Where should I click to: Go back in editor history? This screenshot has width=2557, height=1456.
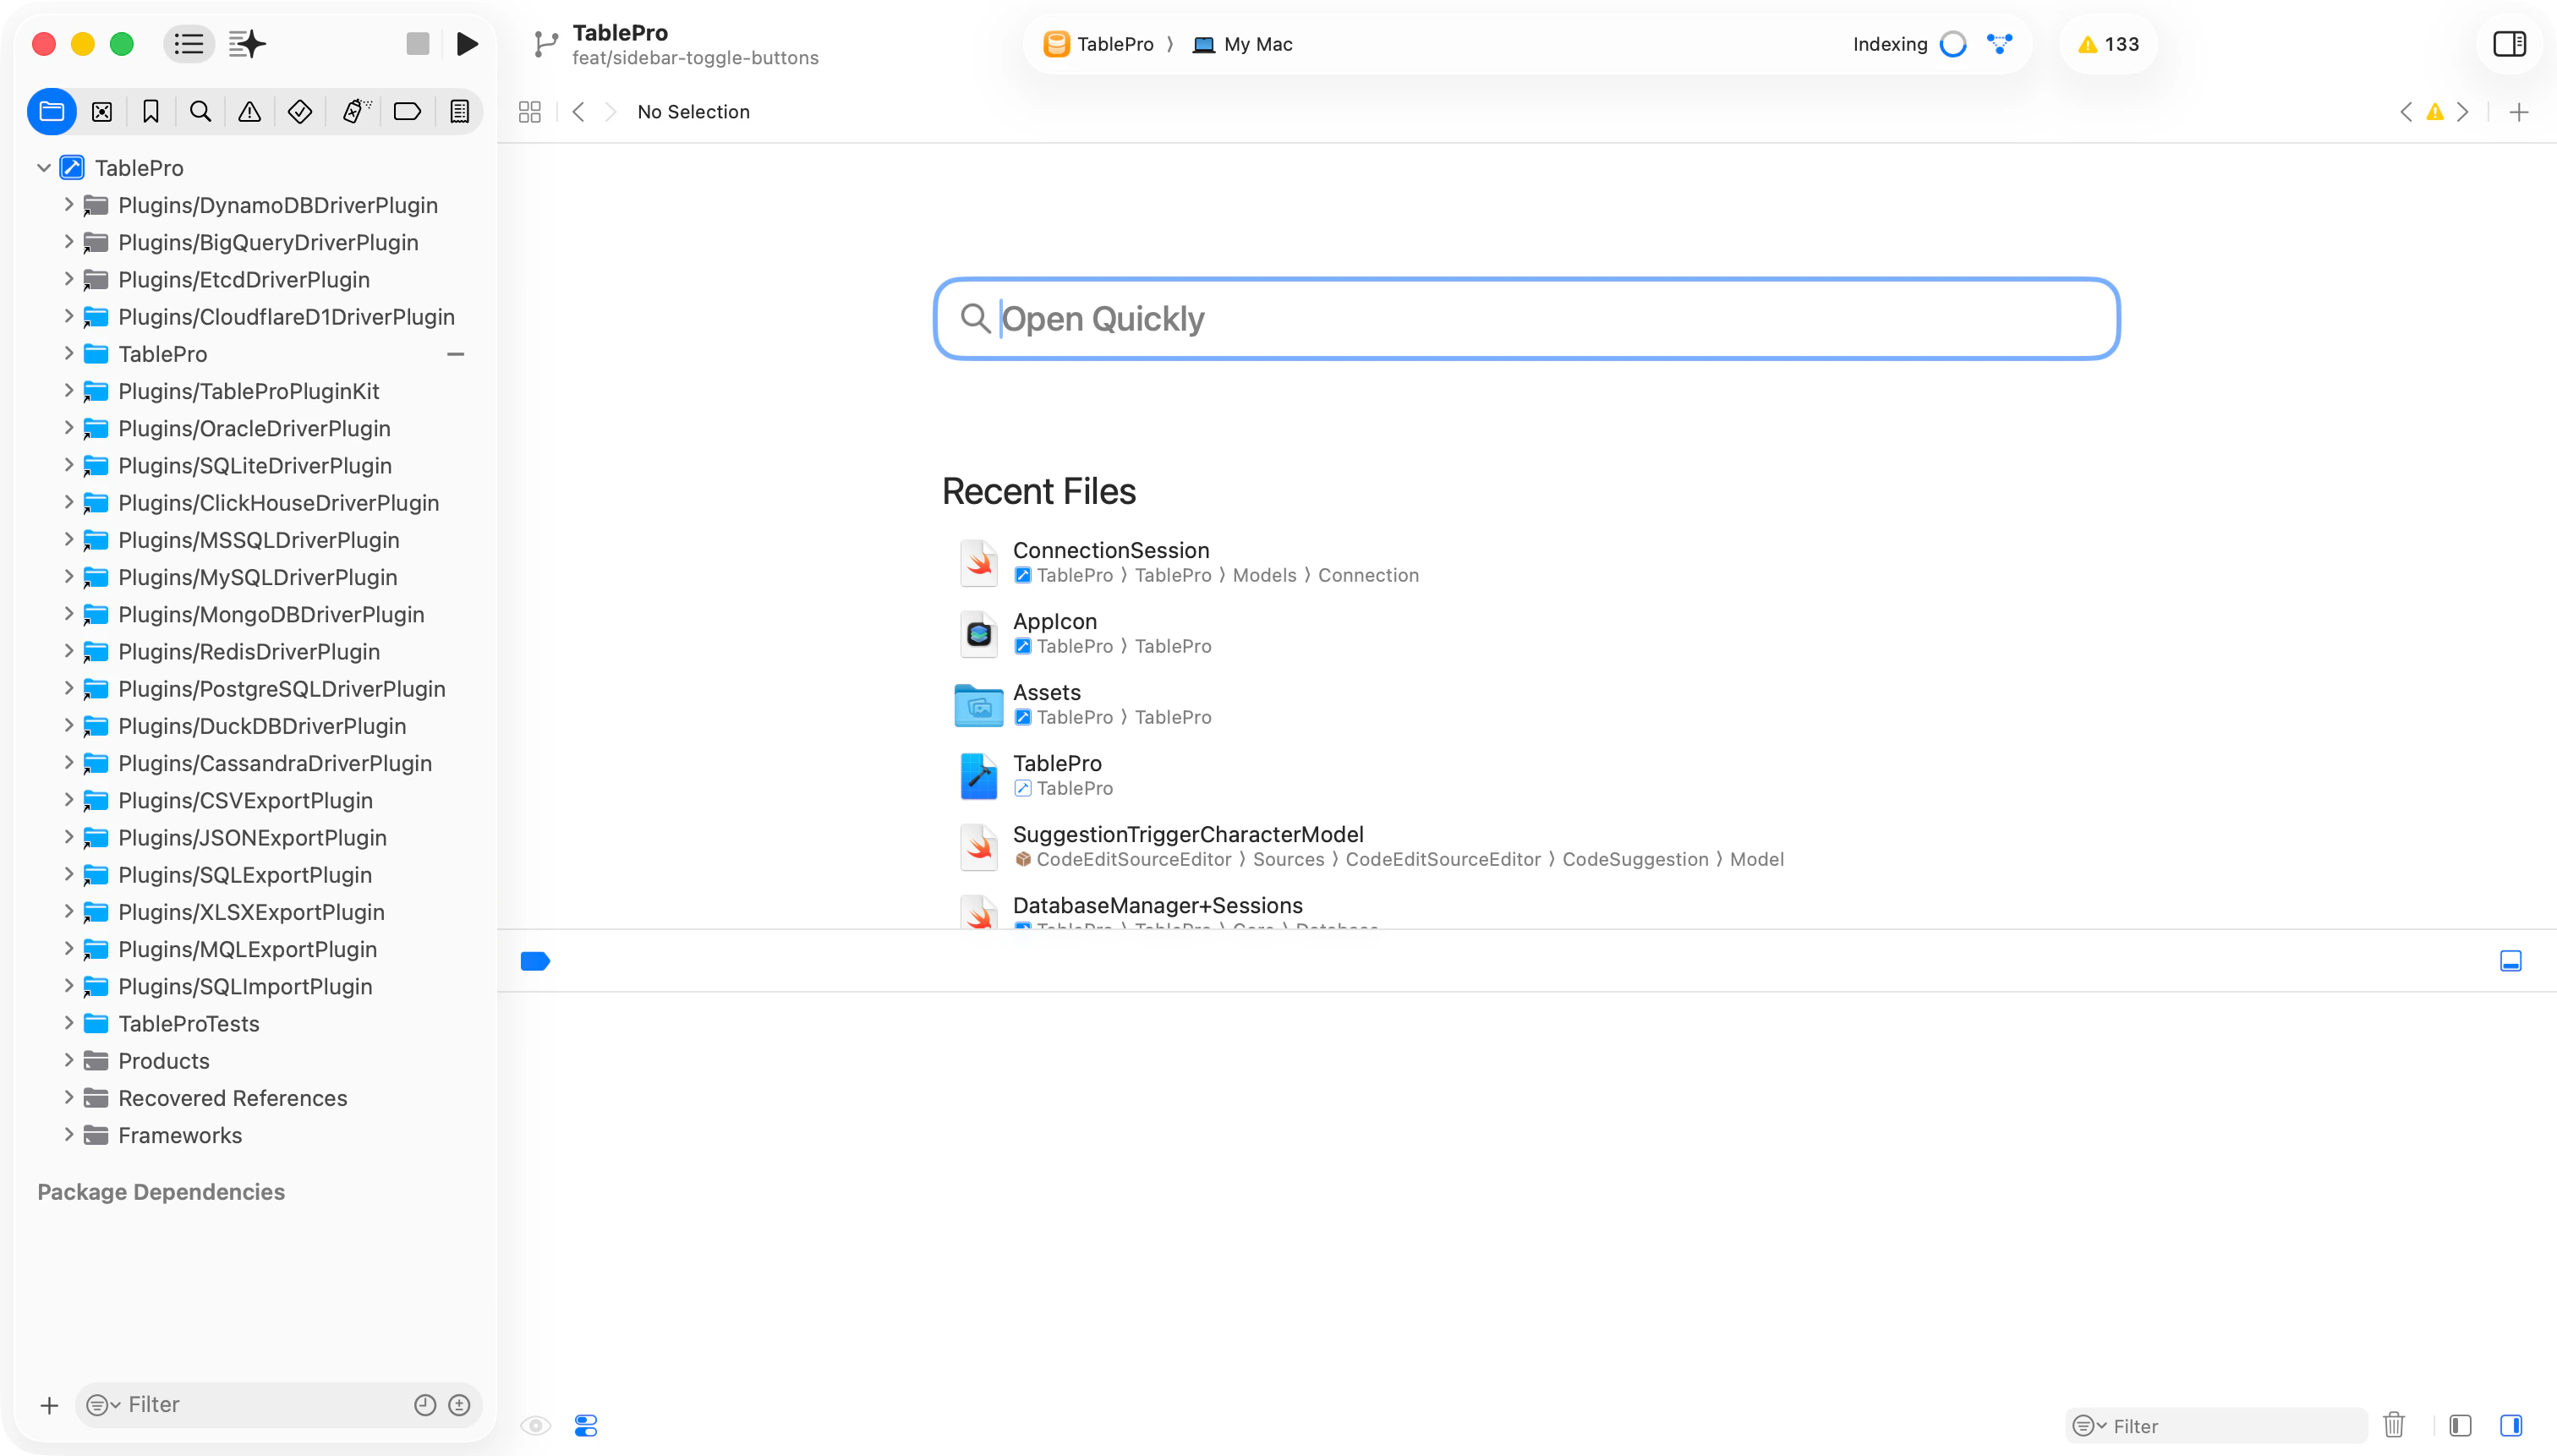pyautogui.click(x=578, y=112)
